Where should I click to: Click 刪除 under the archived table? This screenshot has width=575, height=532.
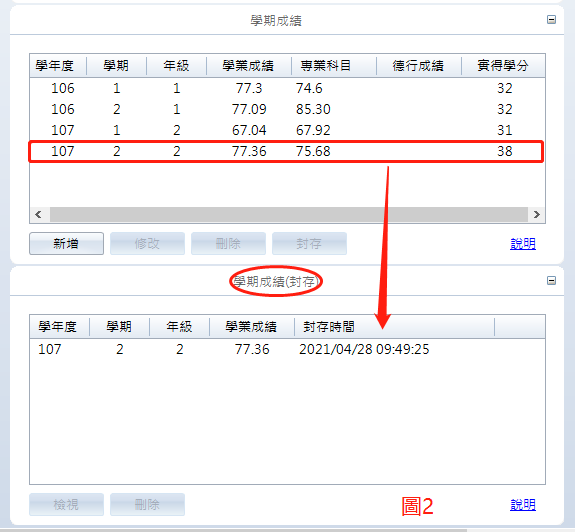point(147,505)
